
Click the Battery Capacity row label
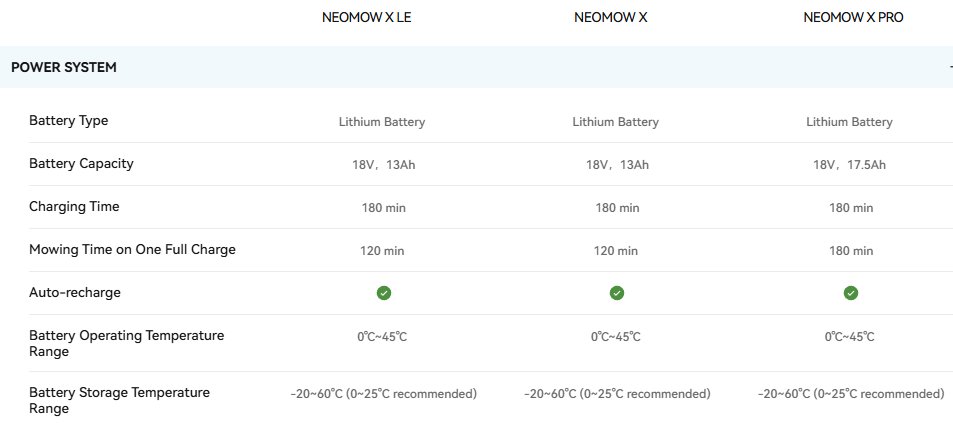(x=81, y=164)
